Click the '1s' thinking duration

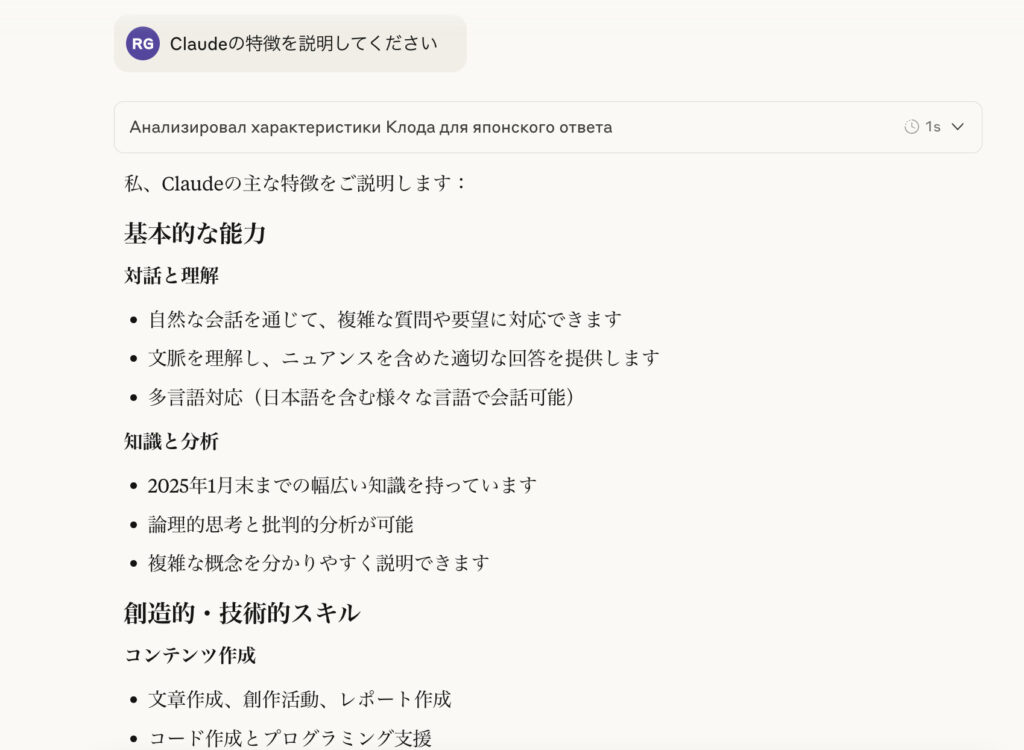933,127
